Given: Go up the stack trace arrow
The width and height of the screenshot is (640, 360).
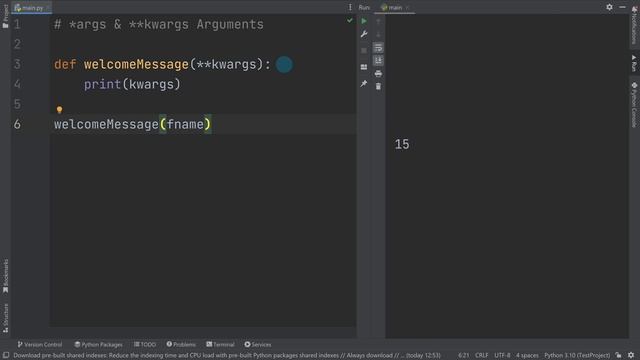Looking at the screenshot, I should point(378,21).
